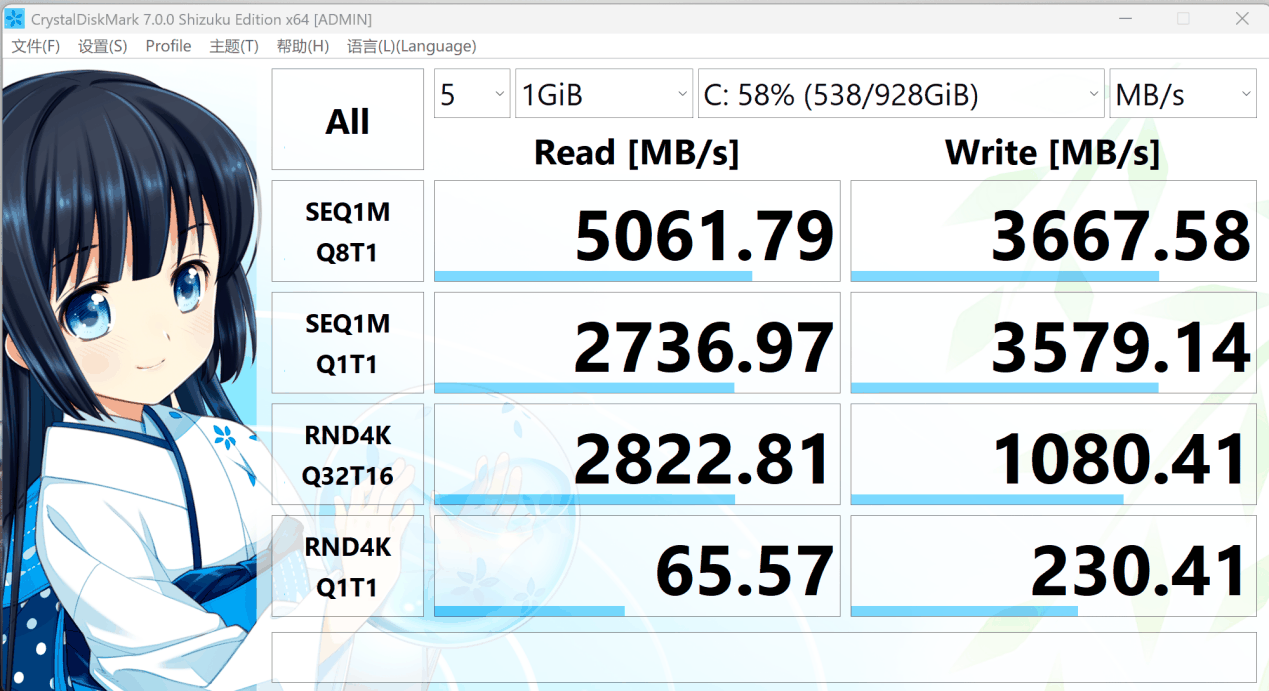Run the RND4K Q32T16 benchmark
The image size is (1269, 691).
347,455
